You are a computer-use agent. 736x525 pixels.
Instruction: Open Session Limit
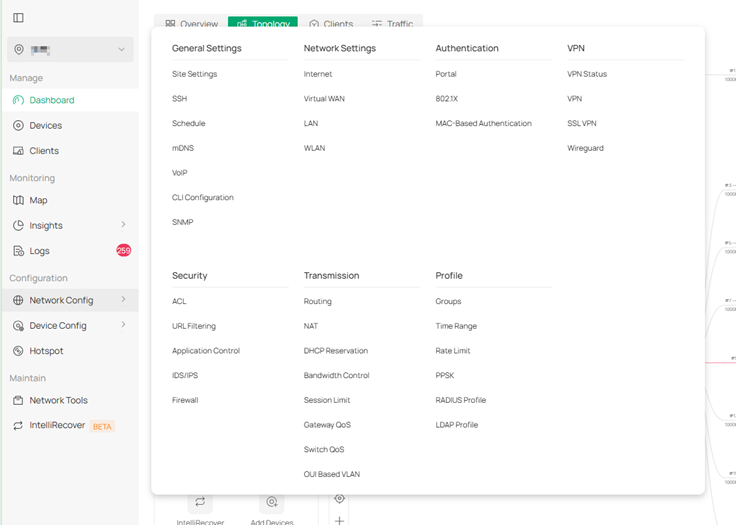pos(327,400)
